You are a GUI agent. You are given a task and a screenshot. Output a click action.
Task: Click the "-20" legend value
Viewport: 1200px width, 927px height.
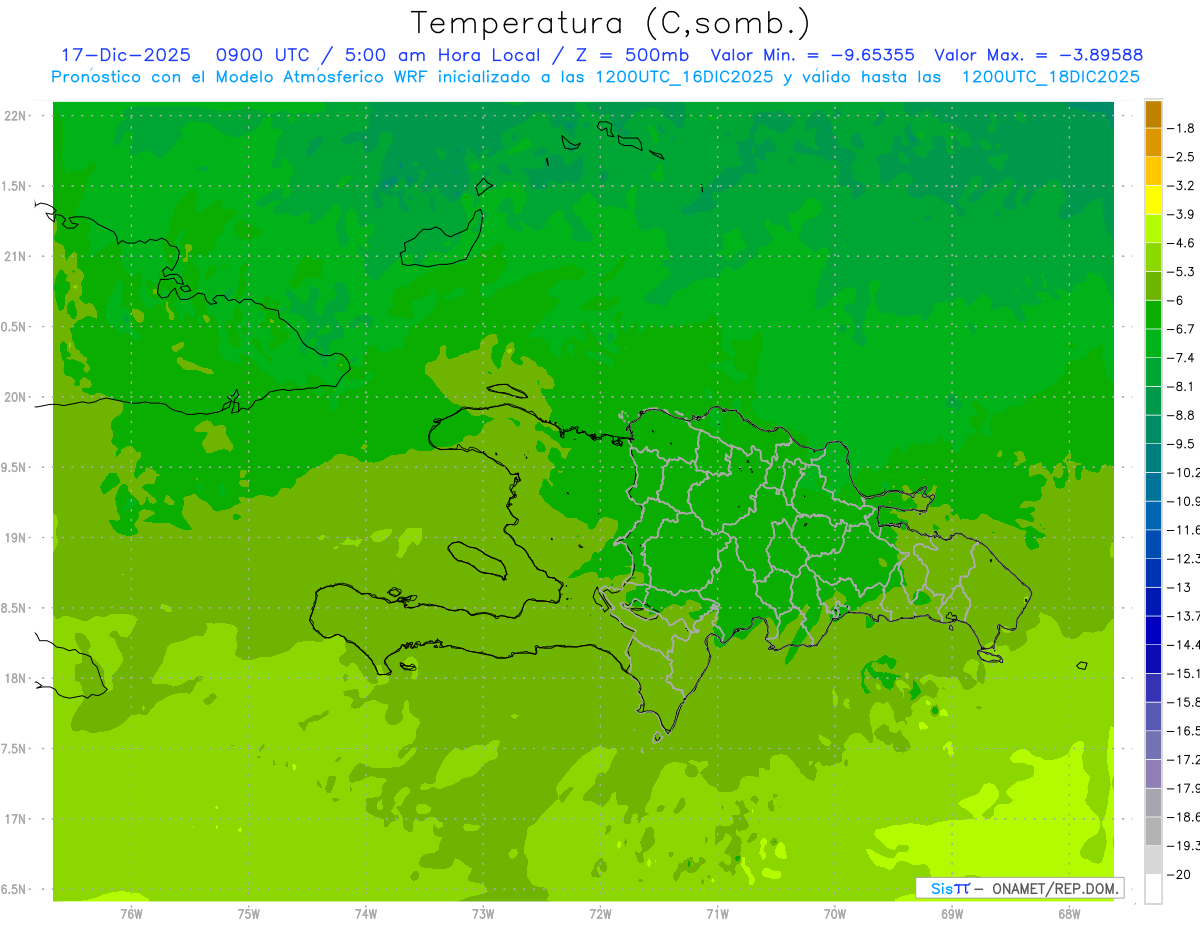pyautogui.click(x=1178, y=875)
